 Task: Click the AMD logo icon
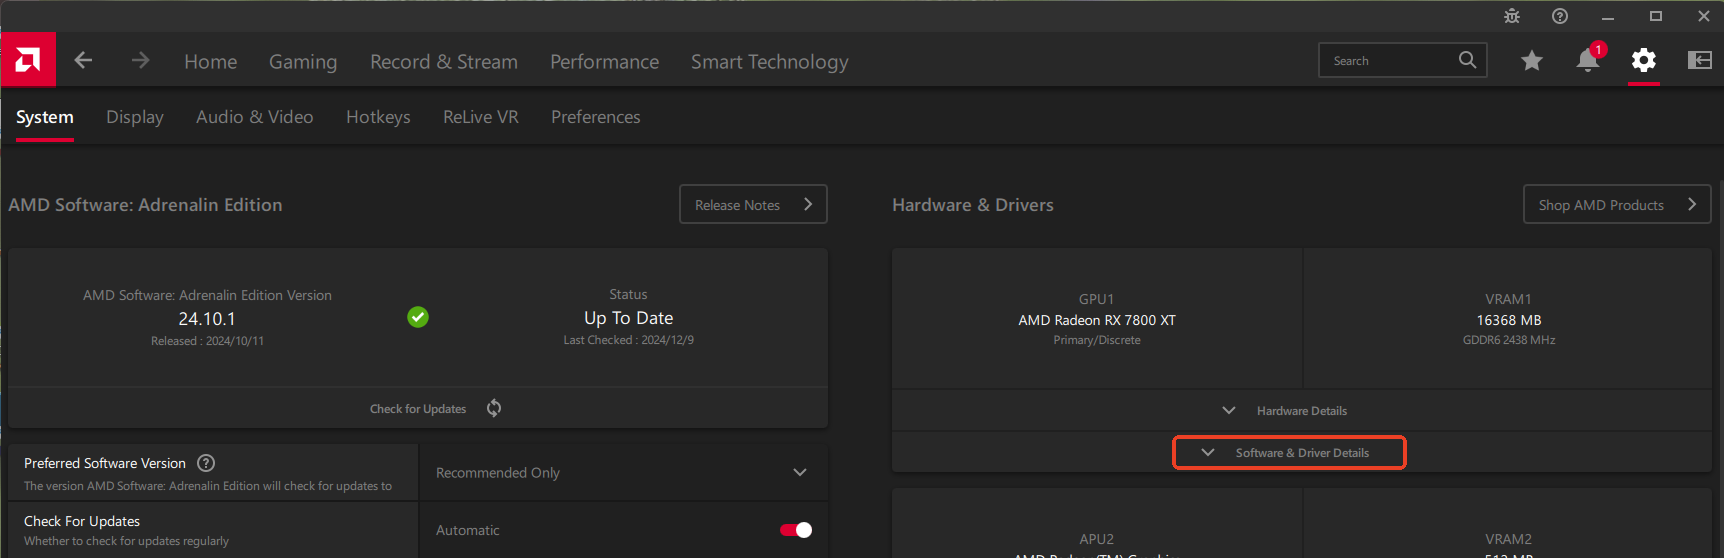coord(28,60)
